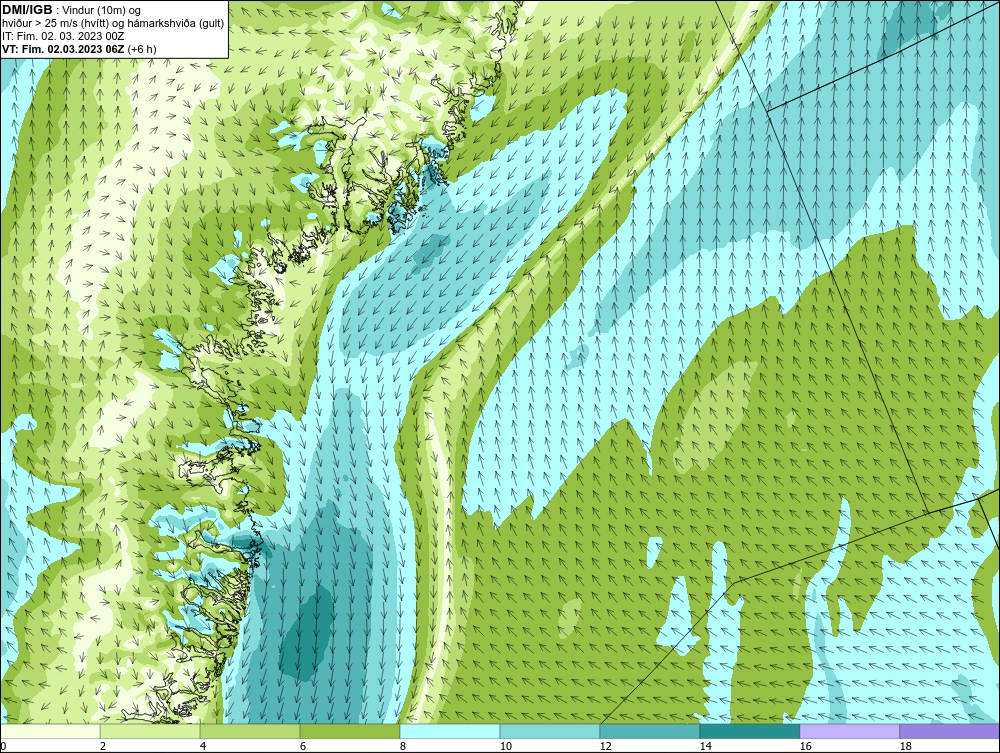Click the 0–2 m/s legend color swatch
The width and height of the screenshot is (1000, 753).
pos(50,731)
